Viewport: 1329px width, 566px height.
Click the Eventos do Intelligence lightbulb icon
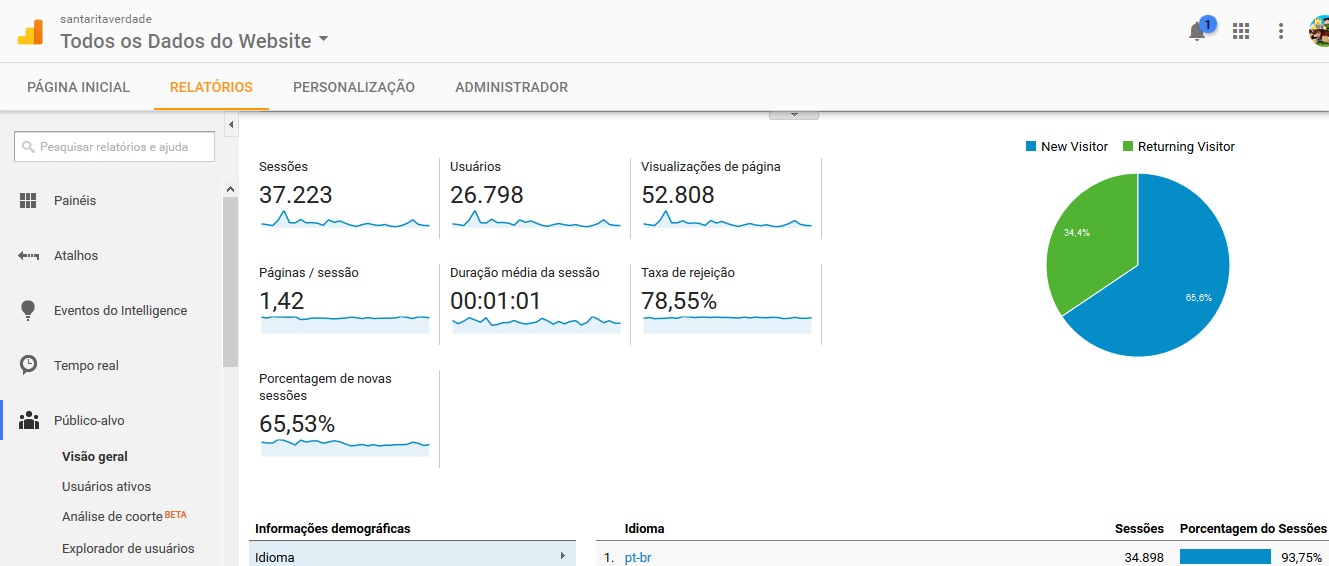28,310
